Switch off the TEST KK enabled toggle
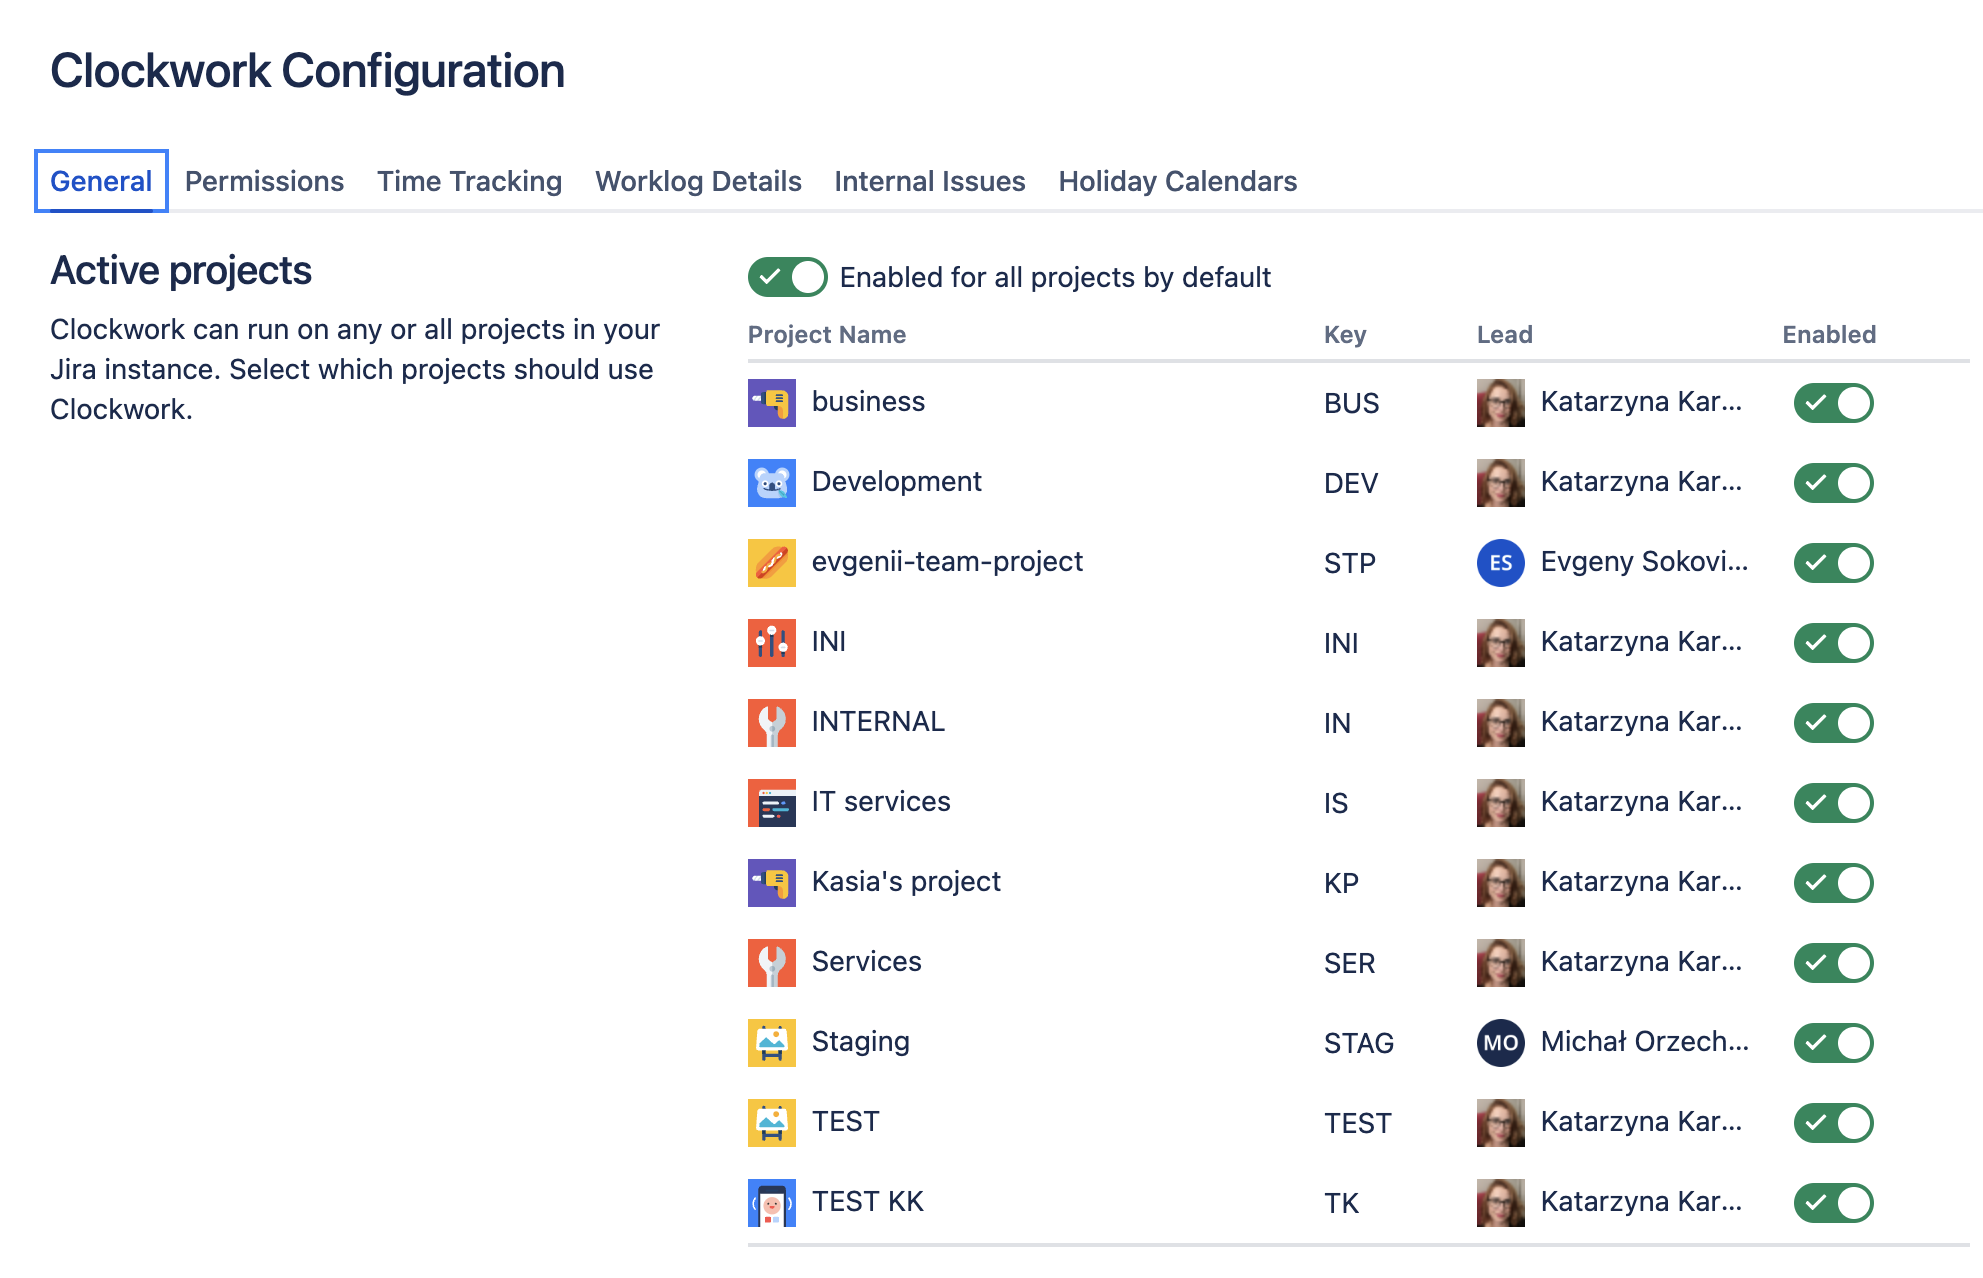The image size is (1983, 1278). pyautogui.click(x=1832, y=1203)
